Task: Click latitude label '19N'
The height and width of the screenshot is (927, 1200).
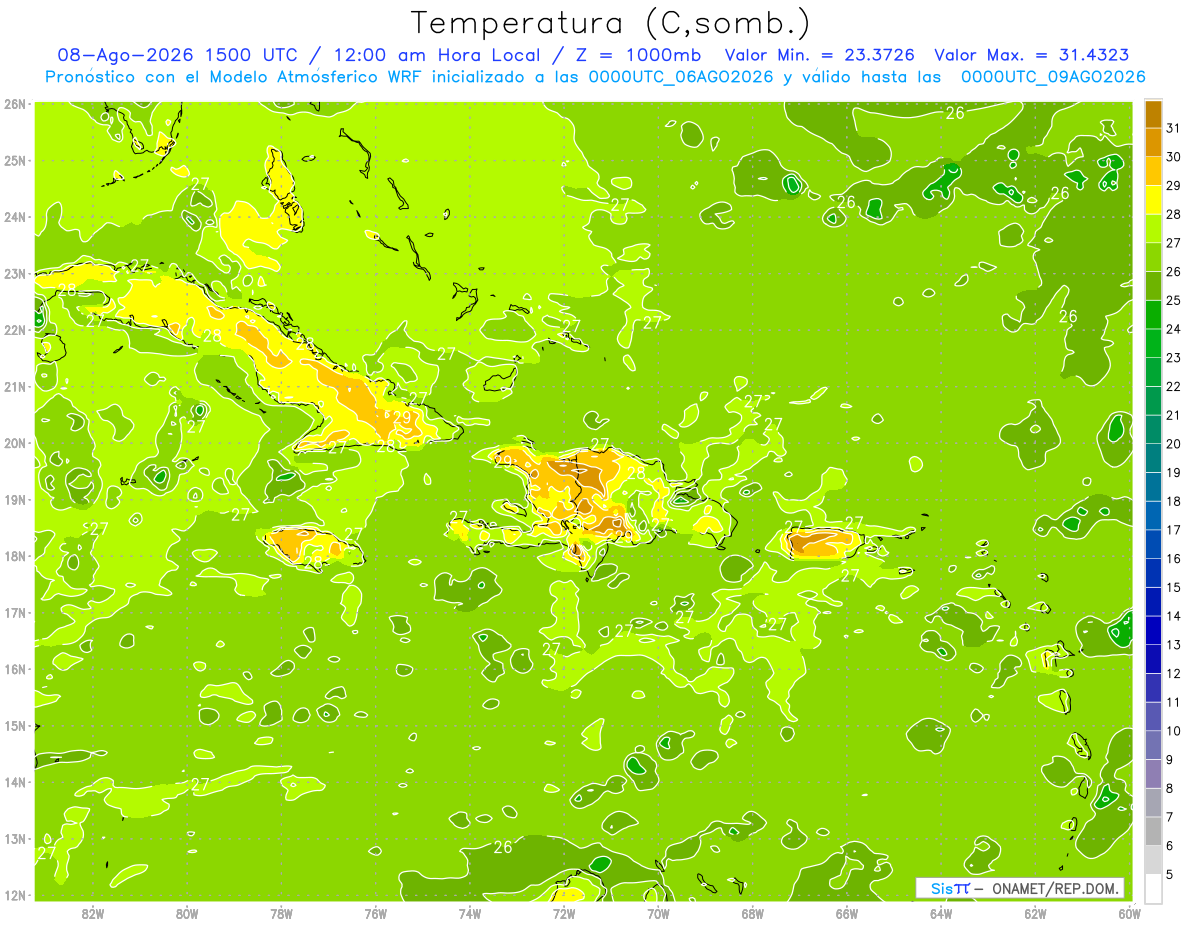Action: tap(15, 500)
